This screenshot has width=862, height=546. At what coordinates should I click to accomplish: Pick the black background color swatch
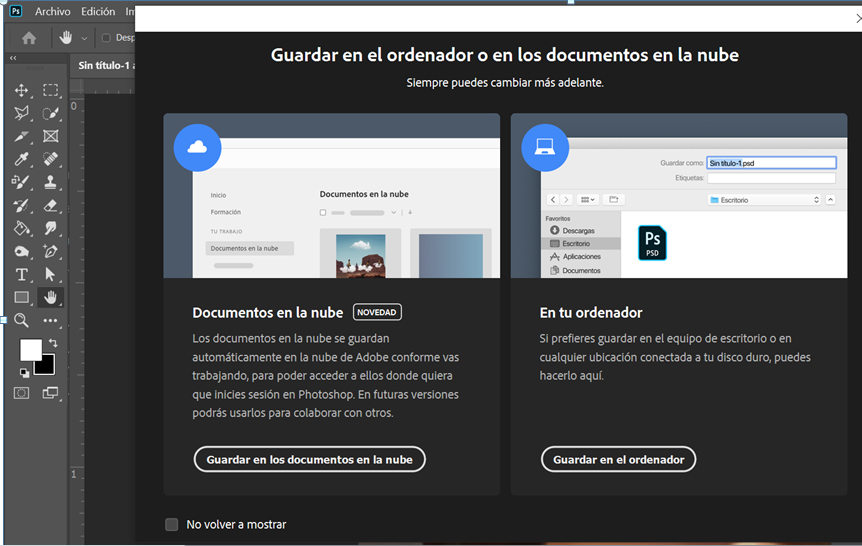pos(47,367)
